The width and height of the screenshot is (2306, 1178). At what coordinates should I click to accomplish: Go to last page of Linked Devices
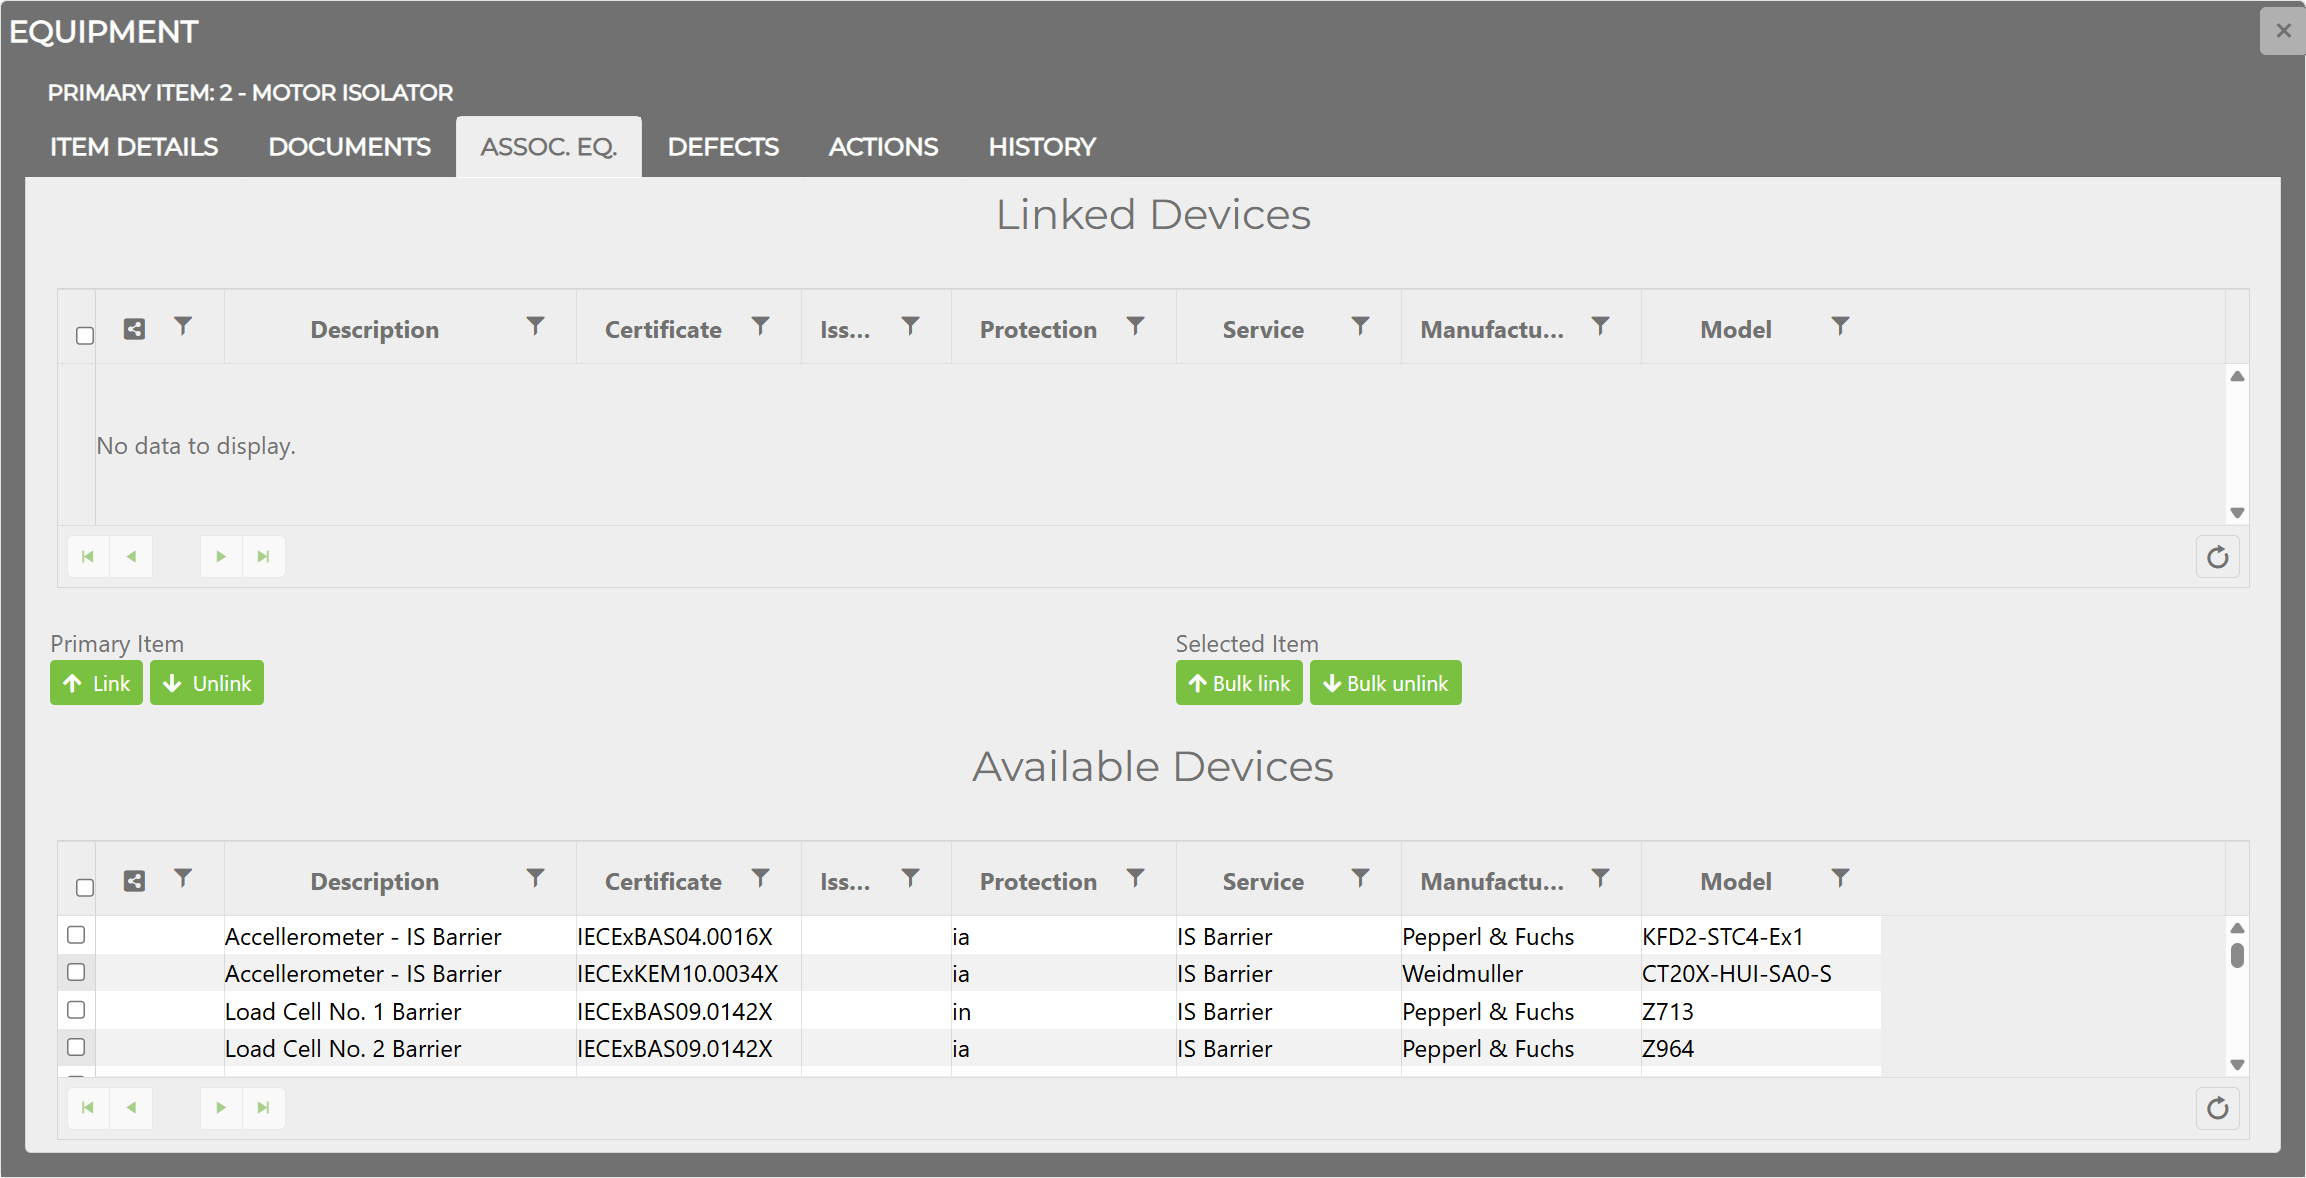coord(263,557)
